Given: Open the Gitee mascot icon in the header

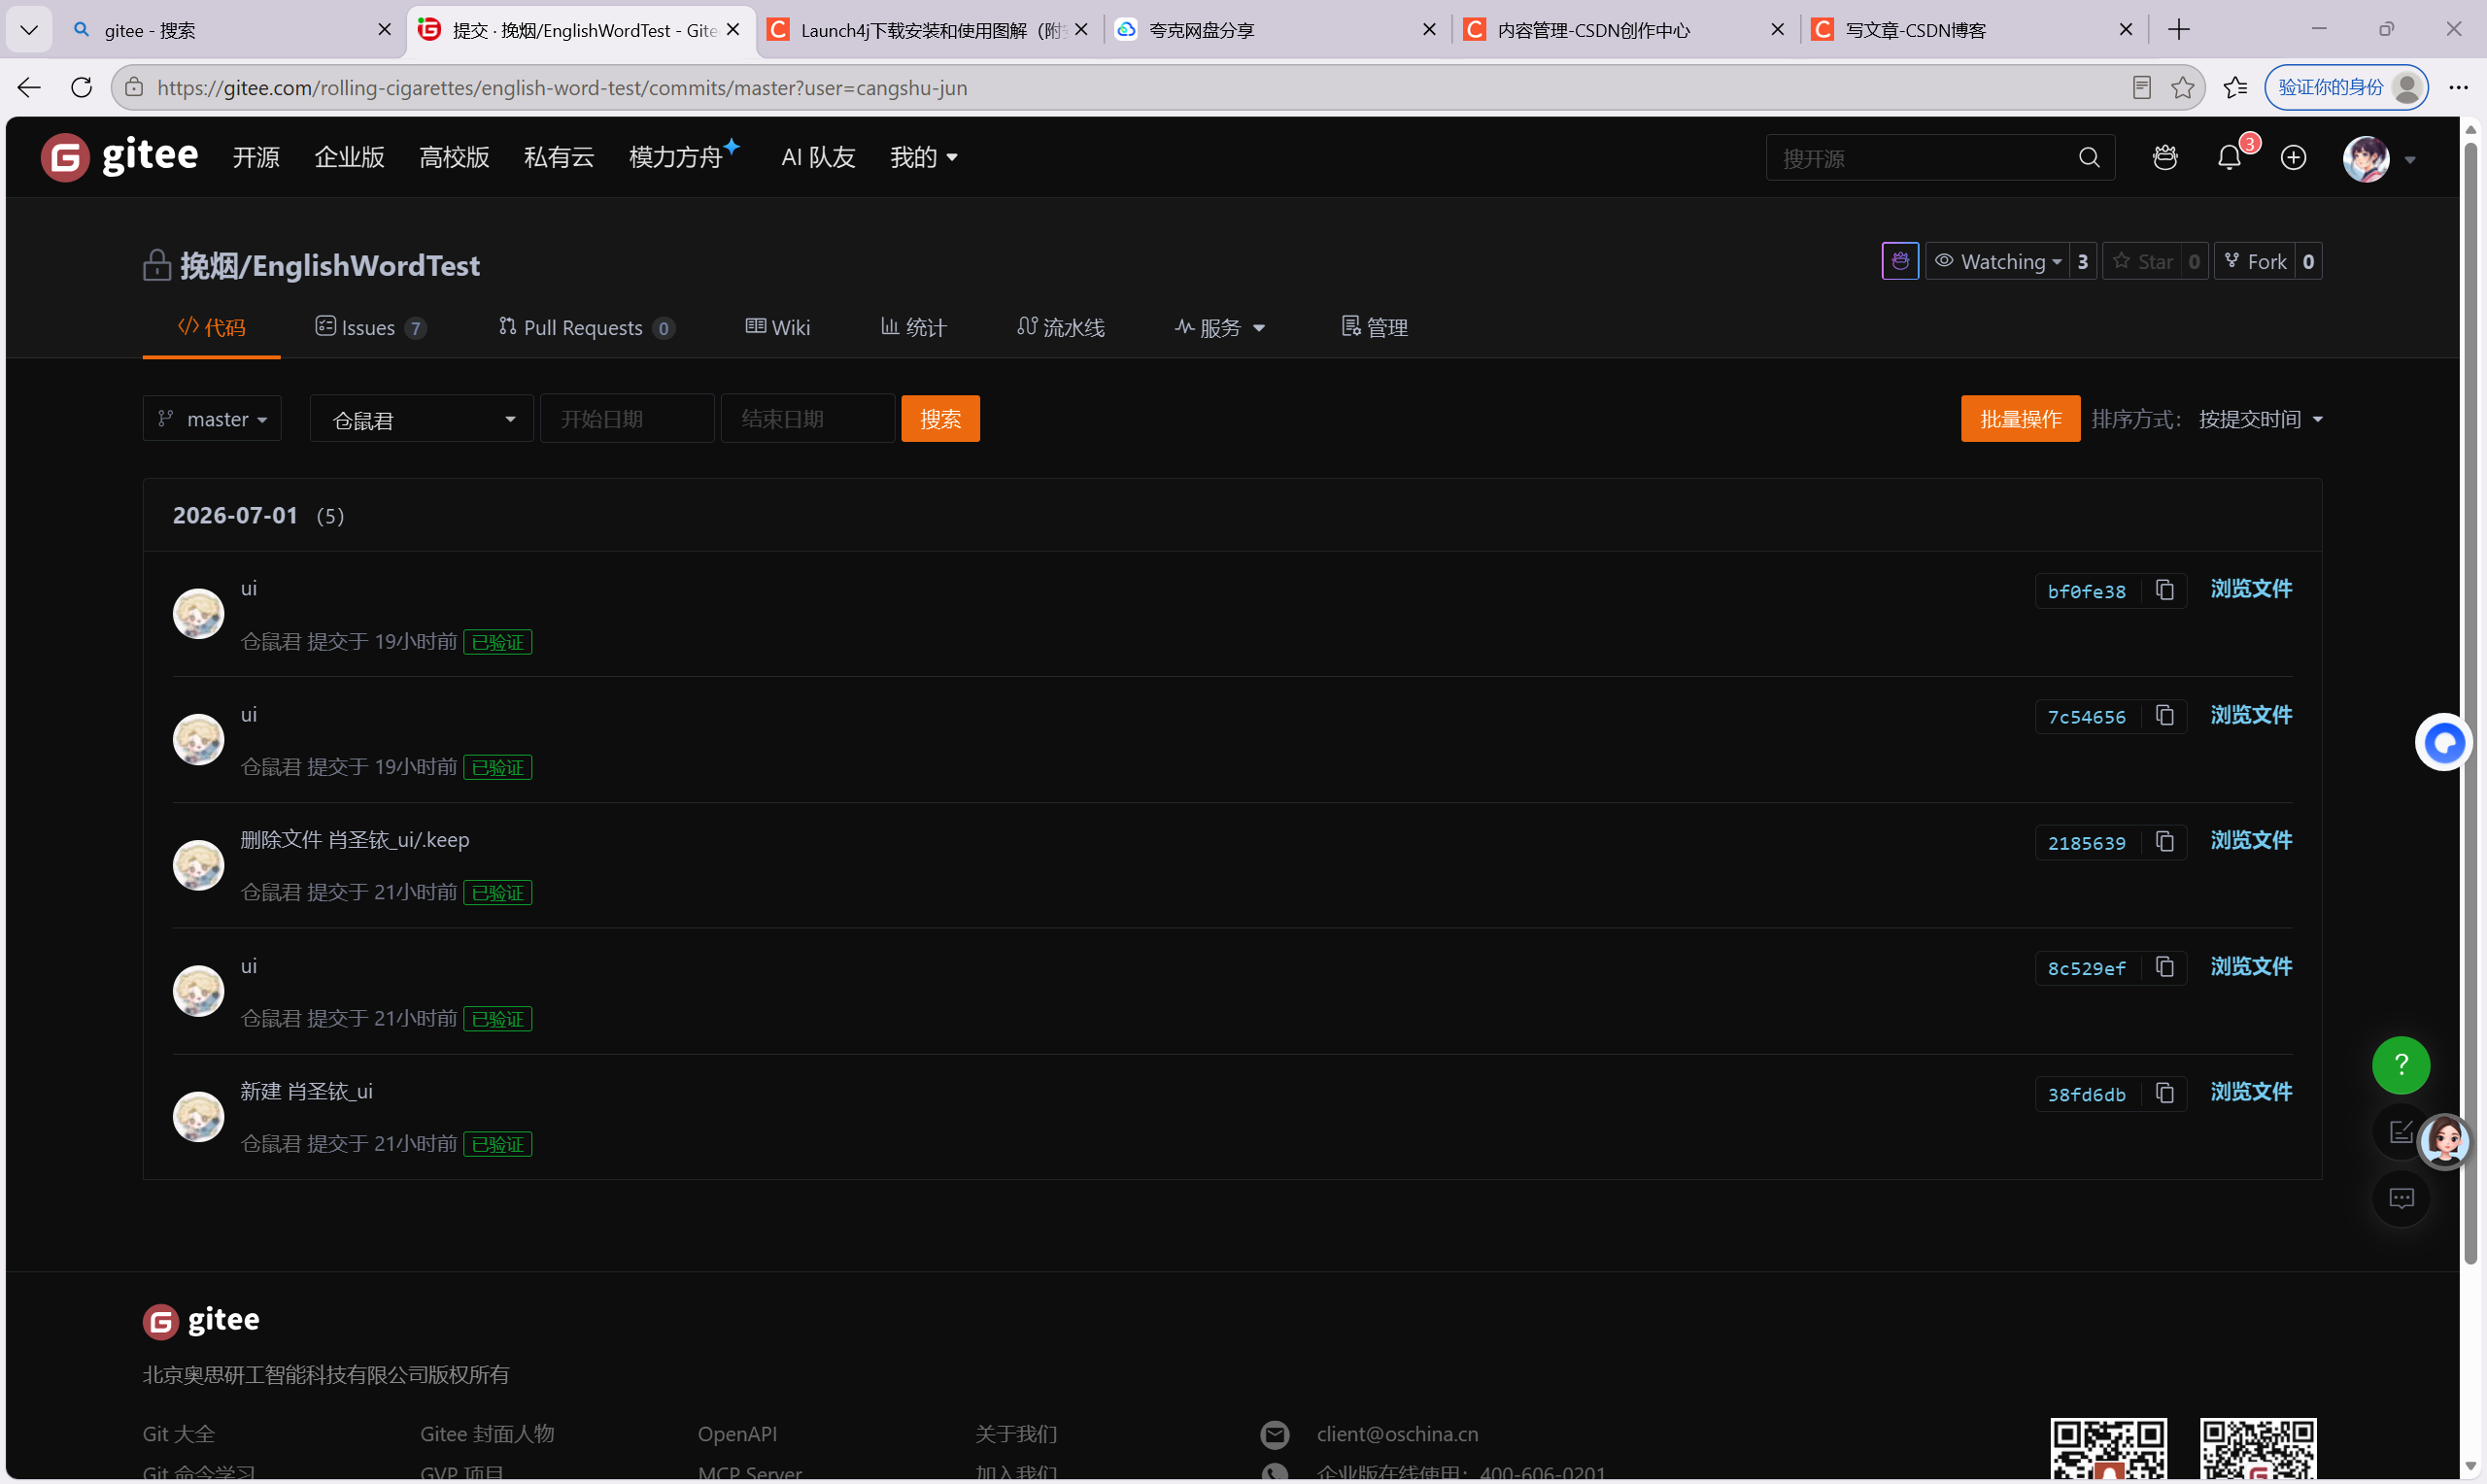Looking at the screenshot, I should [x=2165, y=157].
